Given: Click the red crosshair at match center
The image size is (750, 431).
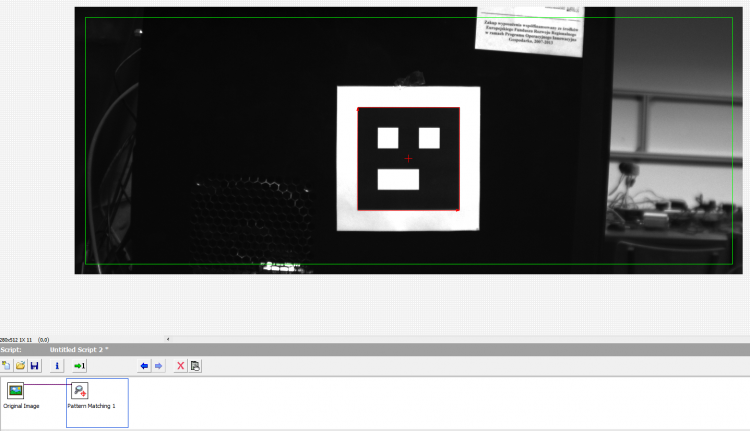Looking at the screenshot, I should coord(408,158).
